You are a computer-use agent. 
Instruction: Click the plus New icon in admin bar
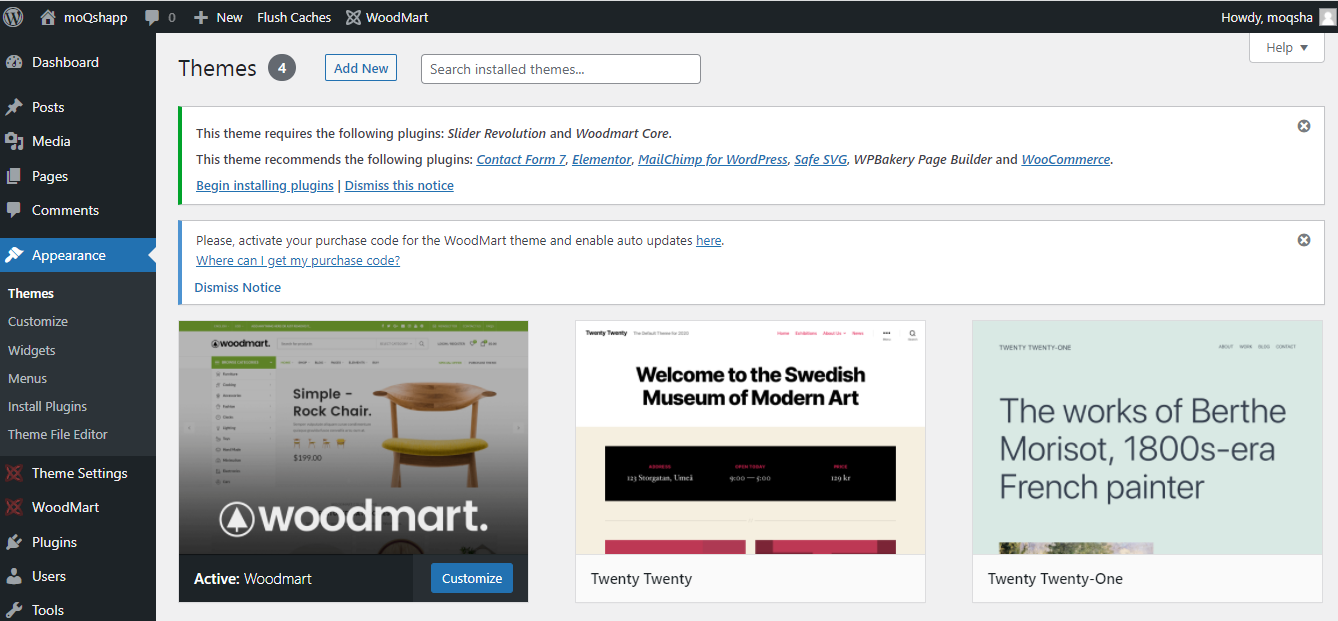[201, 17]
